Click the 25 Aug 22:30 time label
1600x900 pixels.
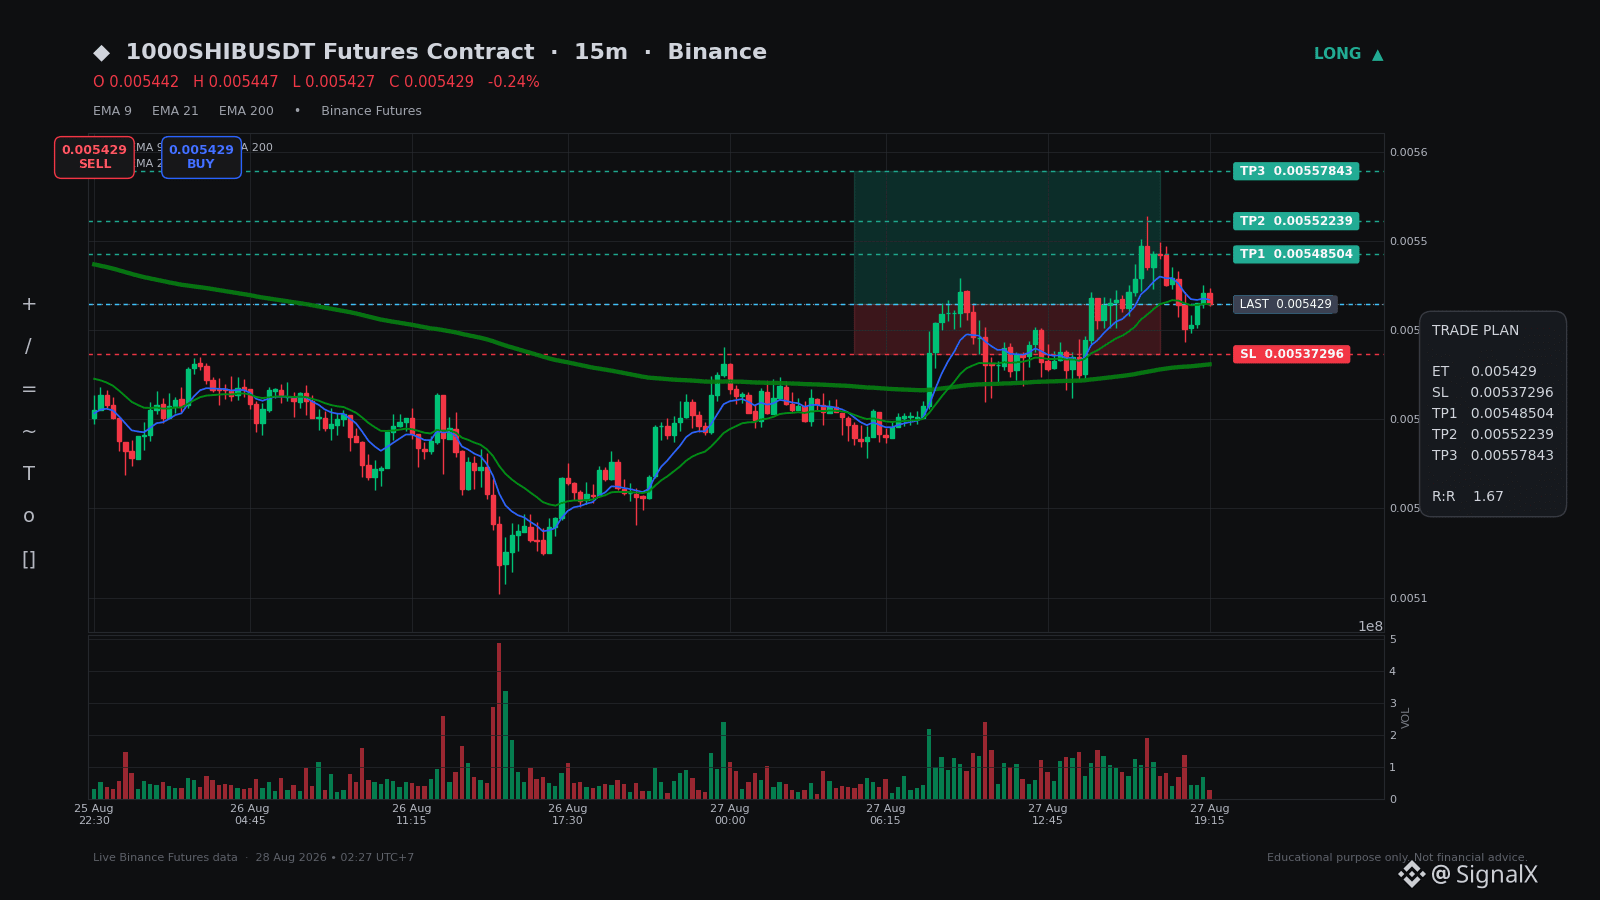pyautogui.click(x=94, y=814)
